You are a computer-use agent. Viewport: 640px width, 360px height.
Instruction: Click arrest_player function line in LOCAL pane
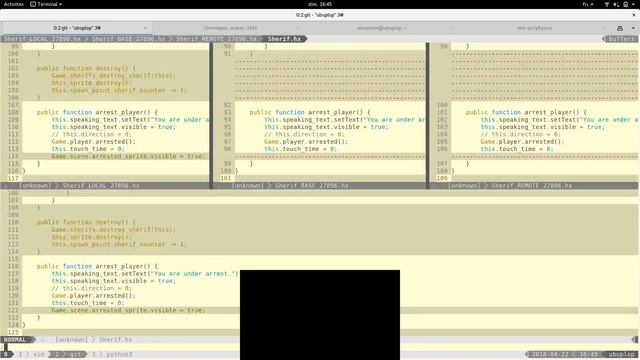pos(97,112)
